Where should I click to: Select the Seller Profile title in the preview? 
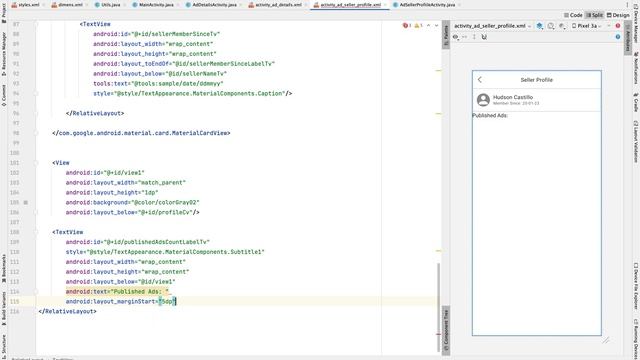(536, 80)
